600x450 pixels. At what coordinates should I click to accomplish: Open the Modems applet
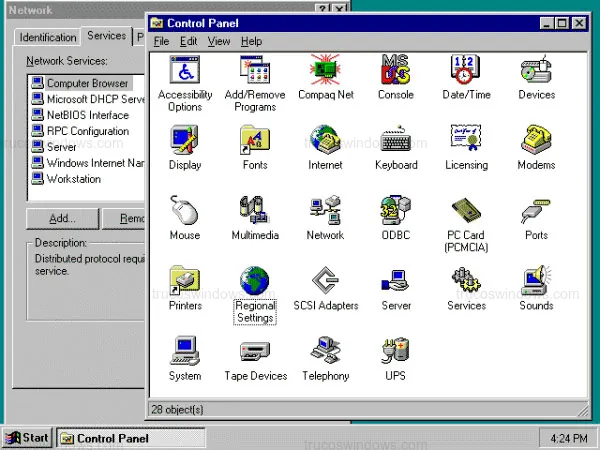tap(536, 141)
